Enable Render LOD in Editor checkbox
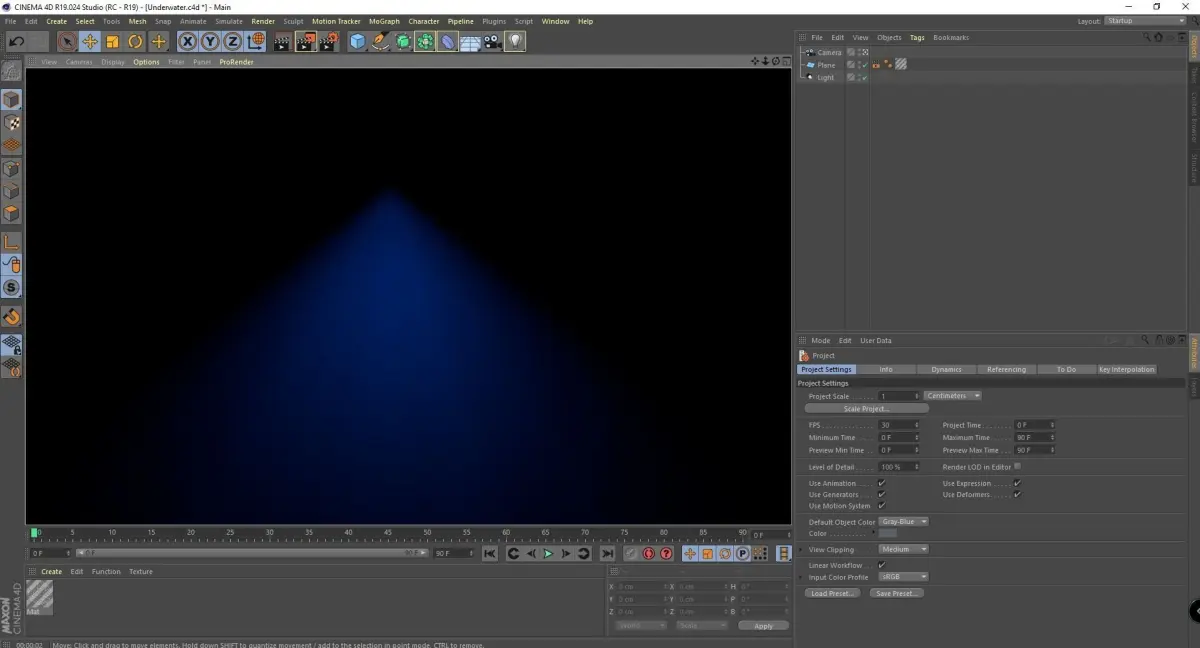The image size is (1200, 648). (x=1017, y=466)
